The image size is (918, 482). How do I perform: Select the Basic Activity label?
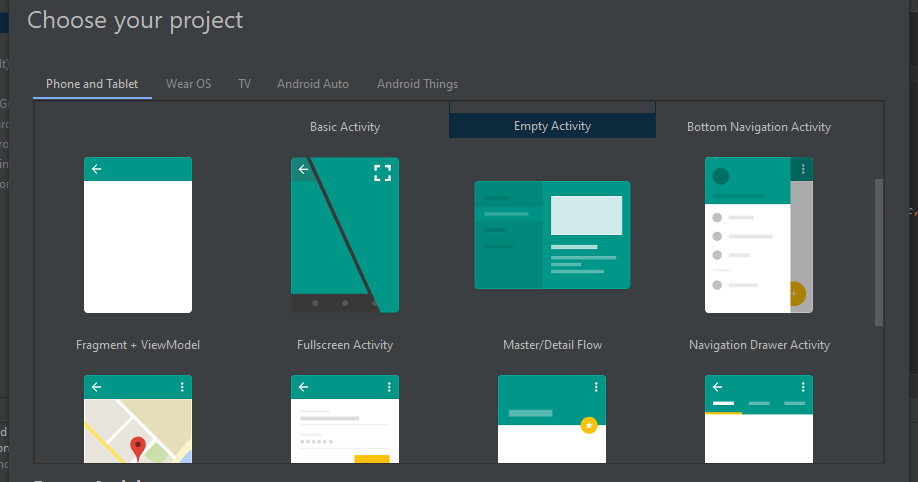pos(345,127)
